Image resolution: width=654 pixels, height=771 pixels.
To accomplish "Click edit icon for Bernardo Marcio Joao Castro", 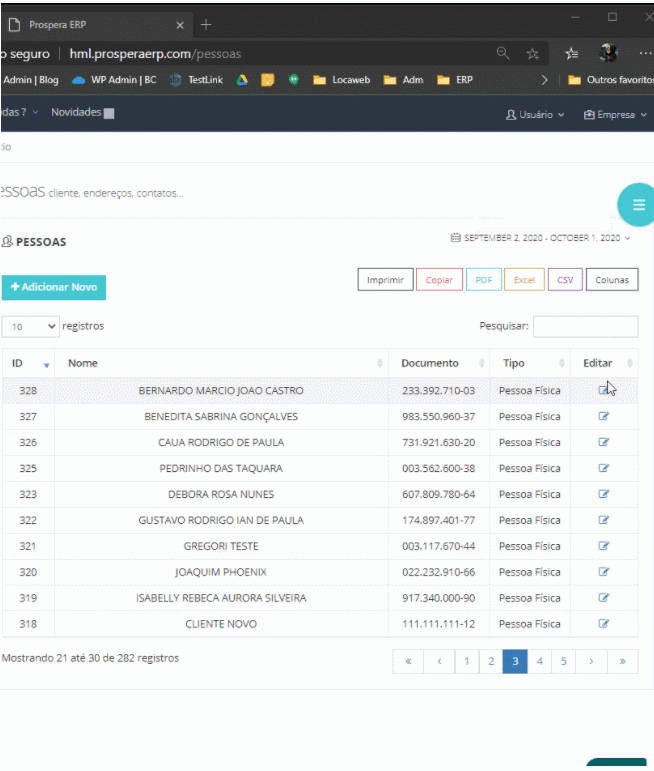I will coord(603,390).
